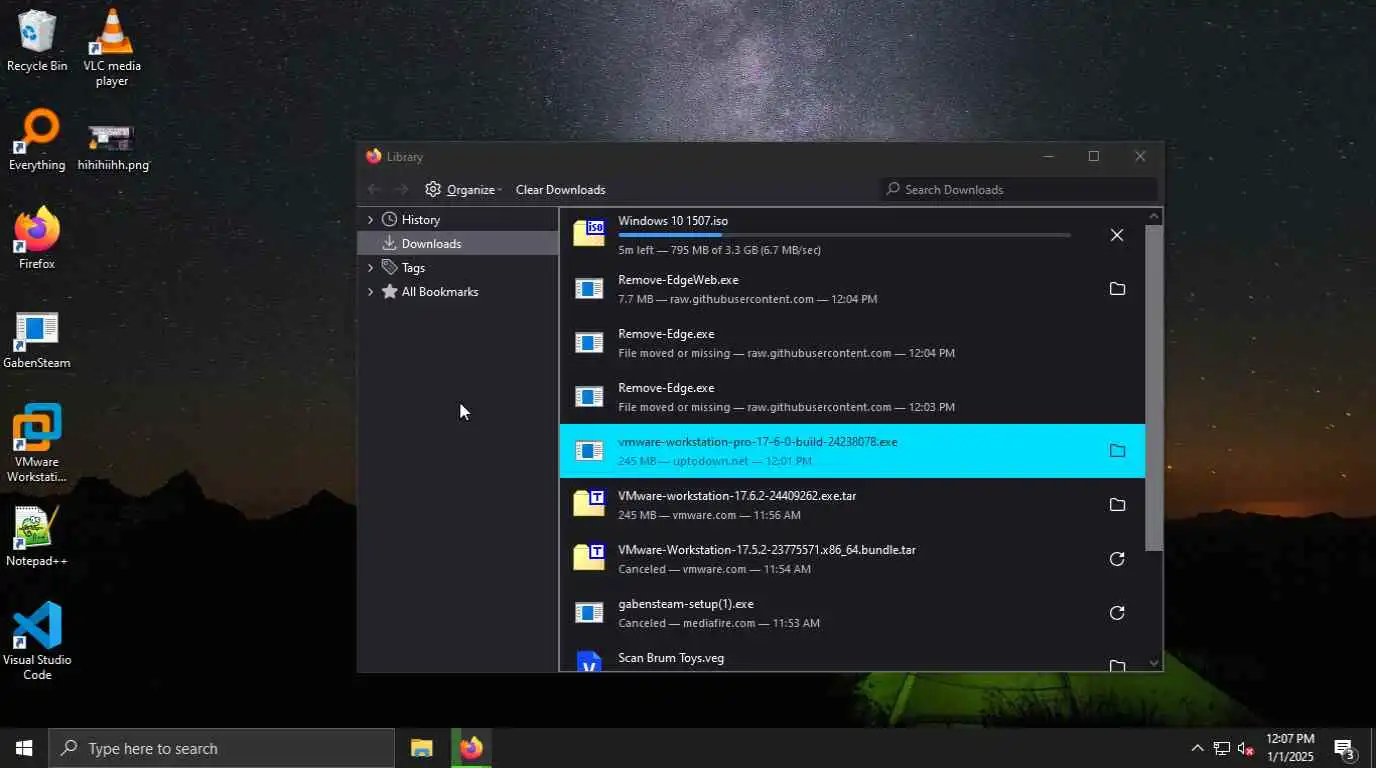Open the Organize dropdown menu
This screenshot has width=1376, height=768.
(x=463, y=189)
